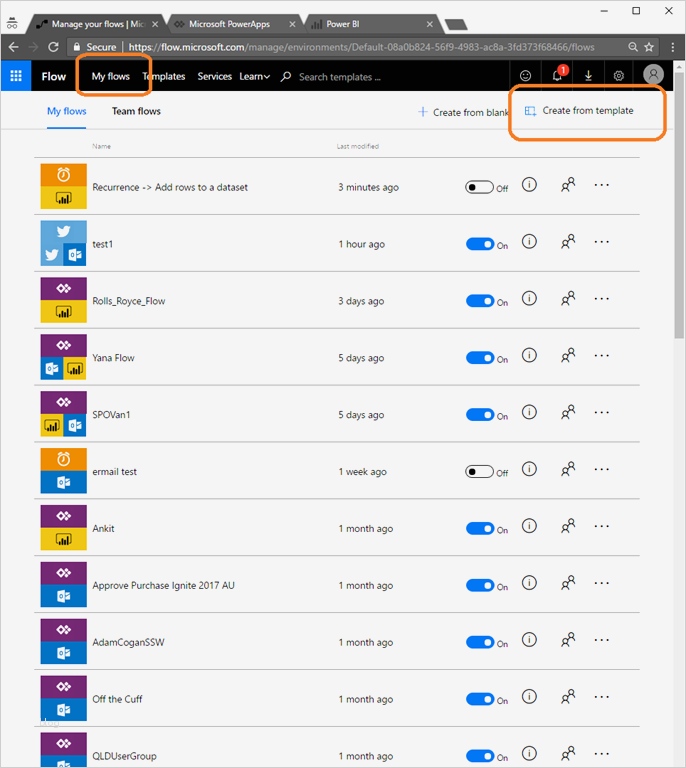The width and height of the screenshot is (686, 768).
Task: Open Services in top navigation
Action: tap(214, 76)
